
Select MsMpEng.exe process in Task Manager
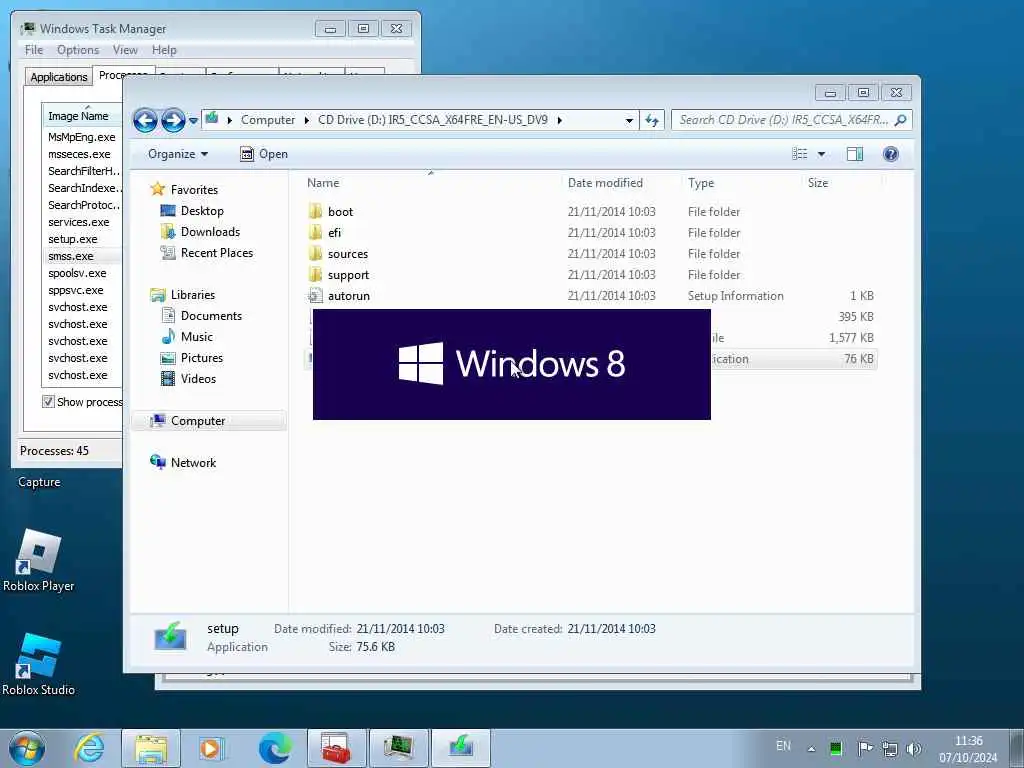pos(82,137)
